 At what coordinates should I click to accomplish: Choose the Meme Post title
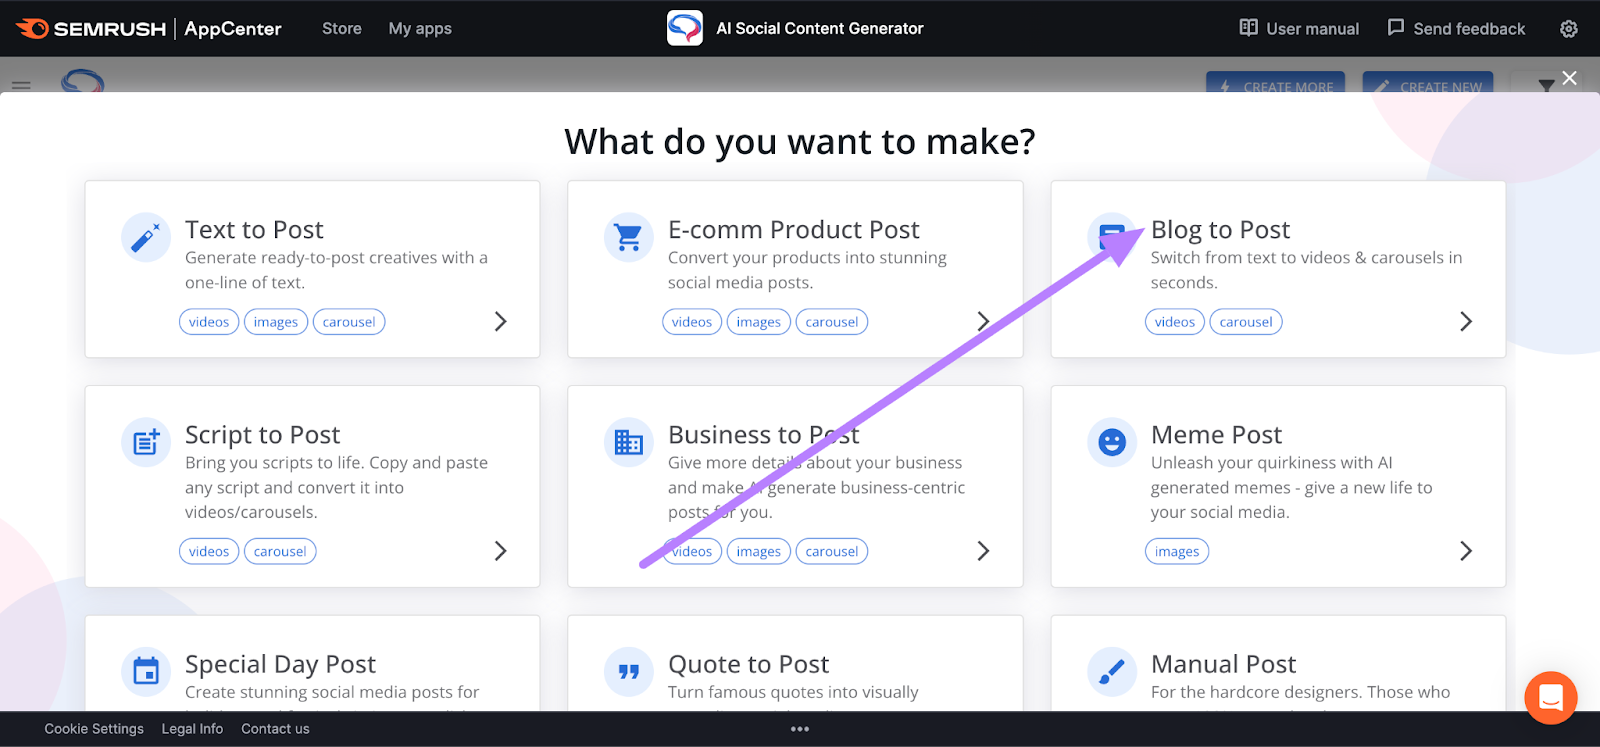(x=1216, y=435)
